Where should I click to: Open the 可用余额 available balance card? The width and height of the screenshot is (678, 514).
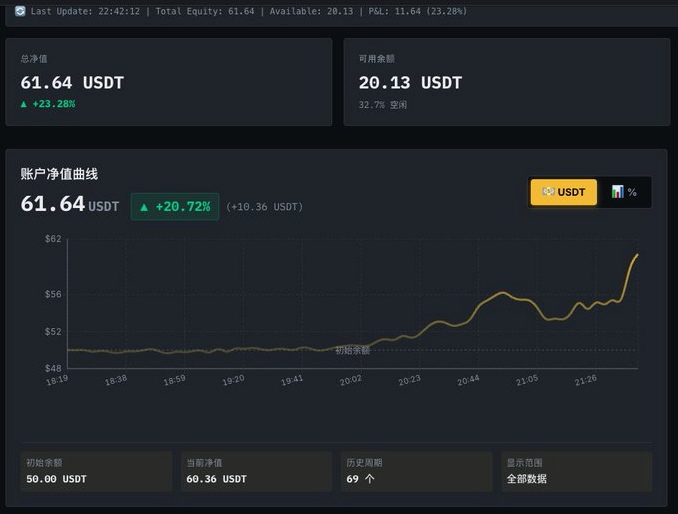[506, 82]
